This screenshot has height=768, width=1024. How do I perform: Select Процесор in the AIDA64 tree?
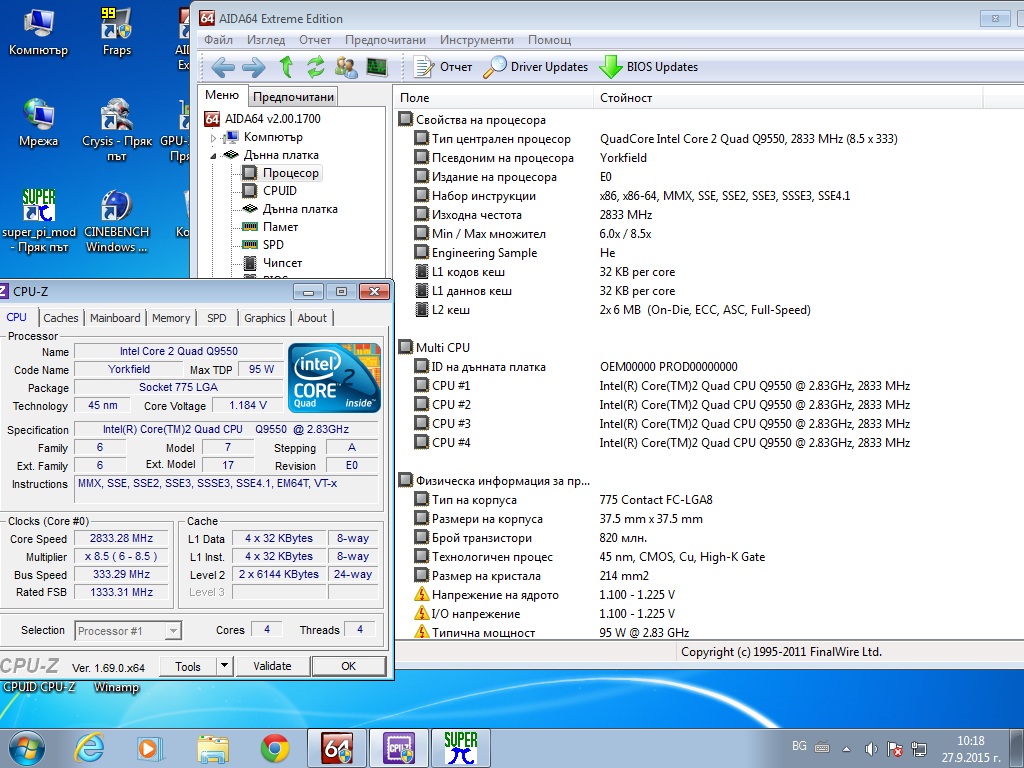click(291, 173)
